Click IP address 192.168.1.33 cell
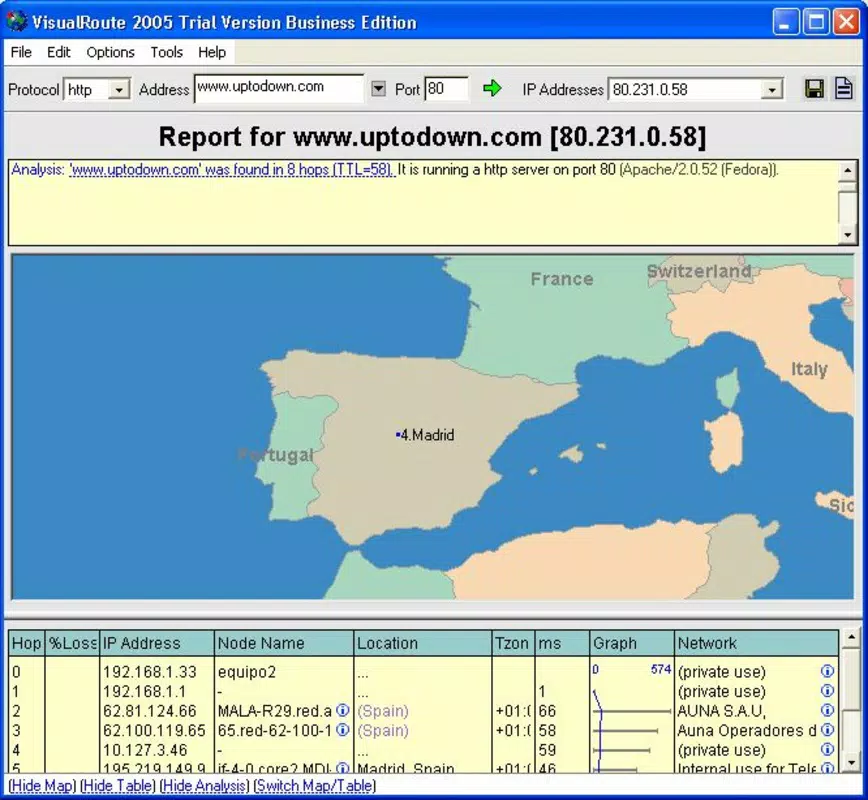This screenshot has width=868, height=800. [x=150, y=672]
